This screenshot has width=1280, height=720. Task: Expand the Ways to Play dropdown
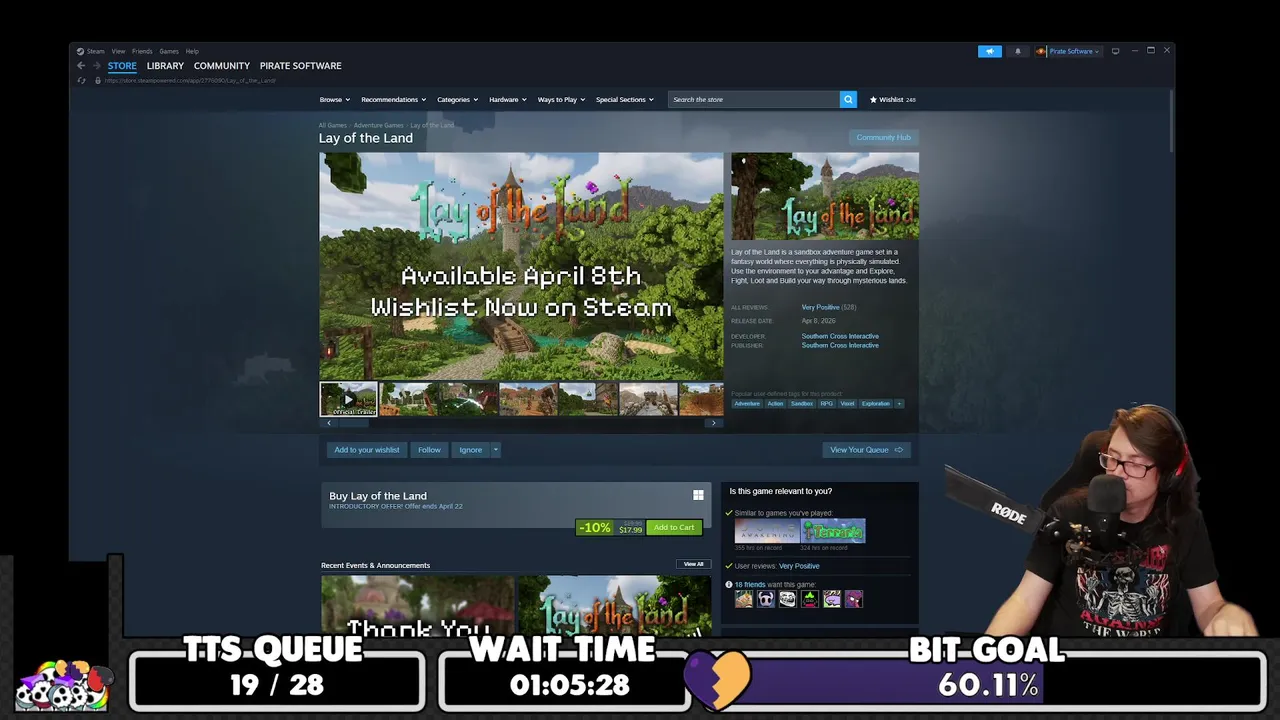pyautogui.click(x=561, y=99)
